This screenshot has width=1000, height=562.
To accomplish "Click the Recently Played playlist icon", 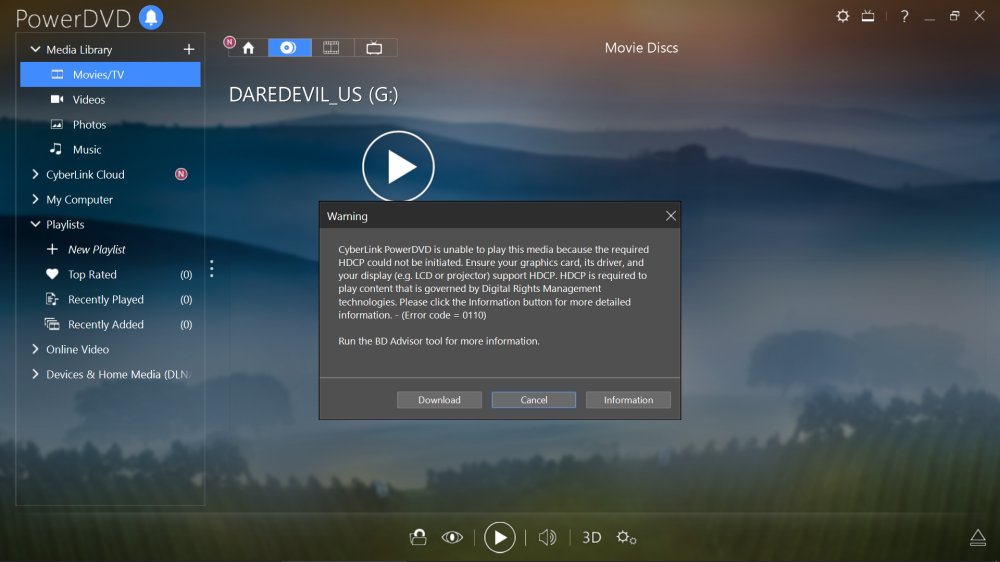I will tap(52, 299).
